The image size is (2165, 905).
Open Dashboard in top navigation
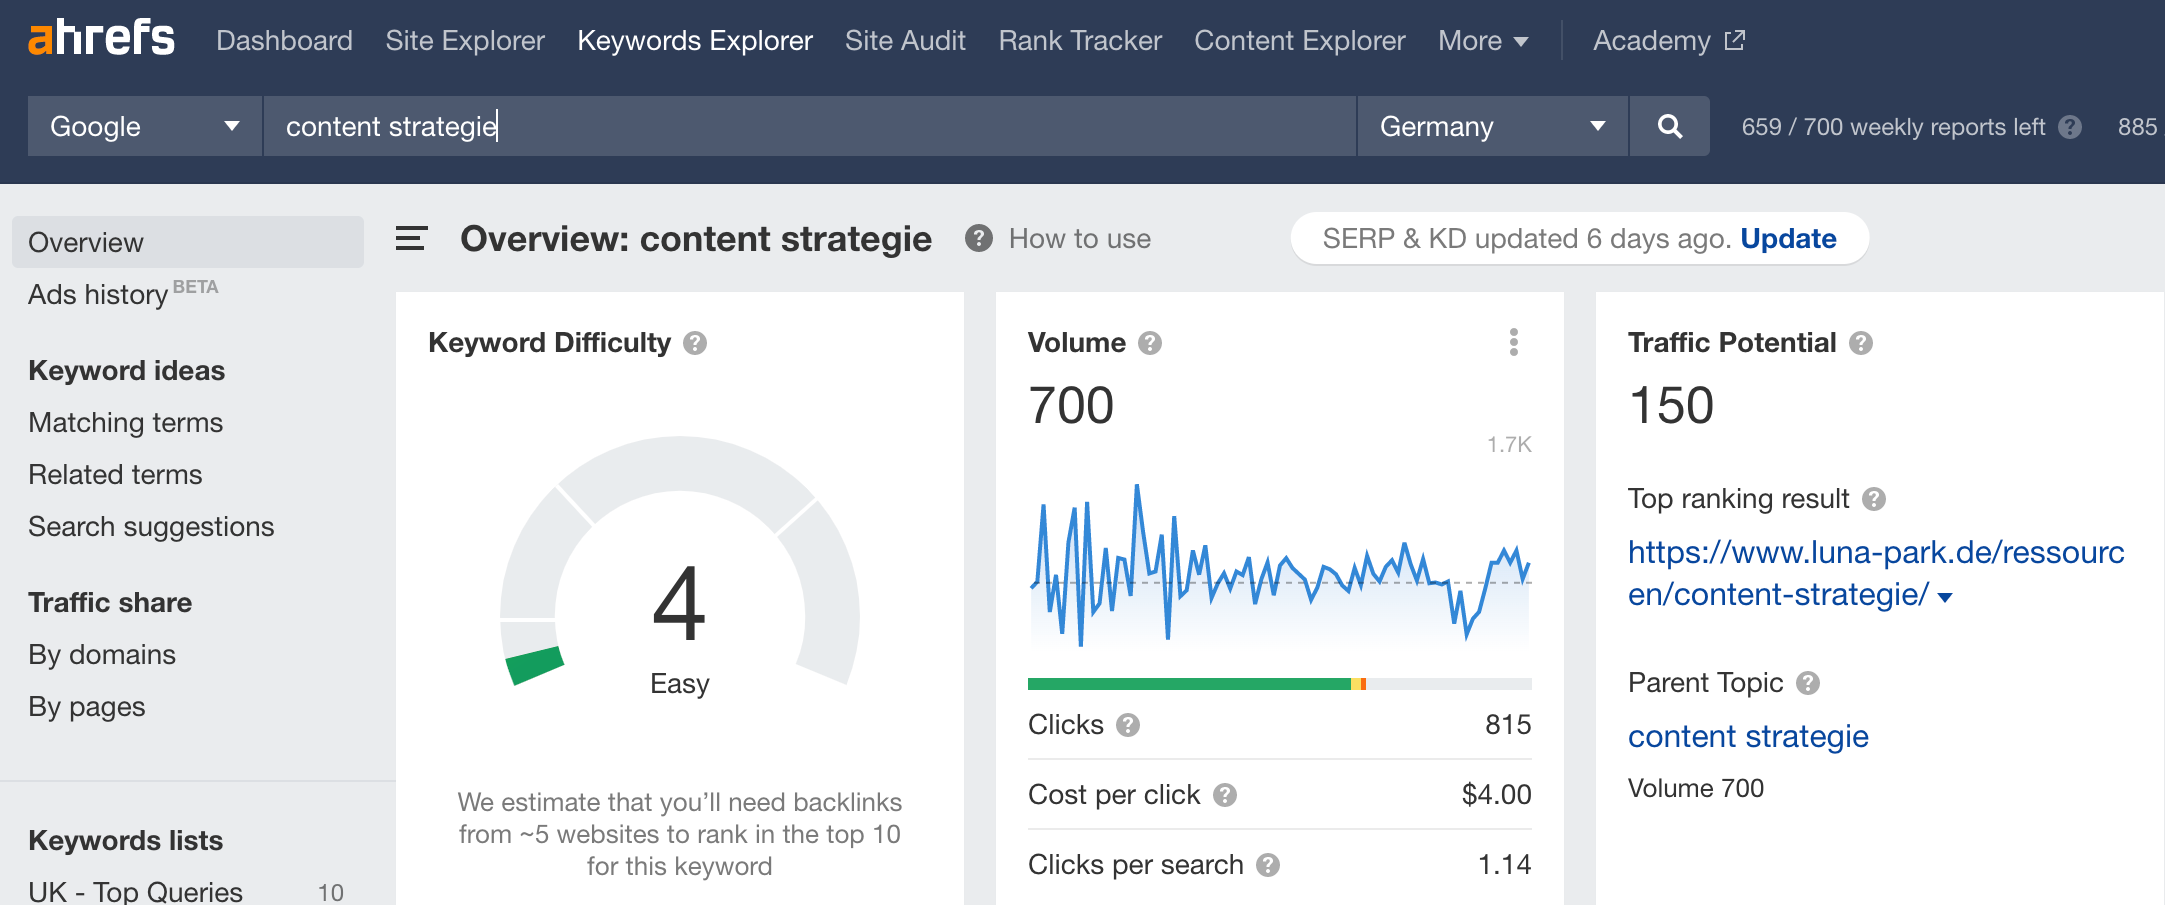click(x=284, y=41)
